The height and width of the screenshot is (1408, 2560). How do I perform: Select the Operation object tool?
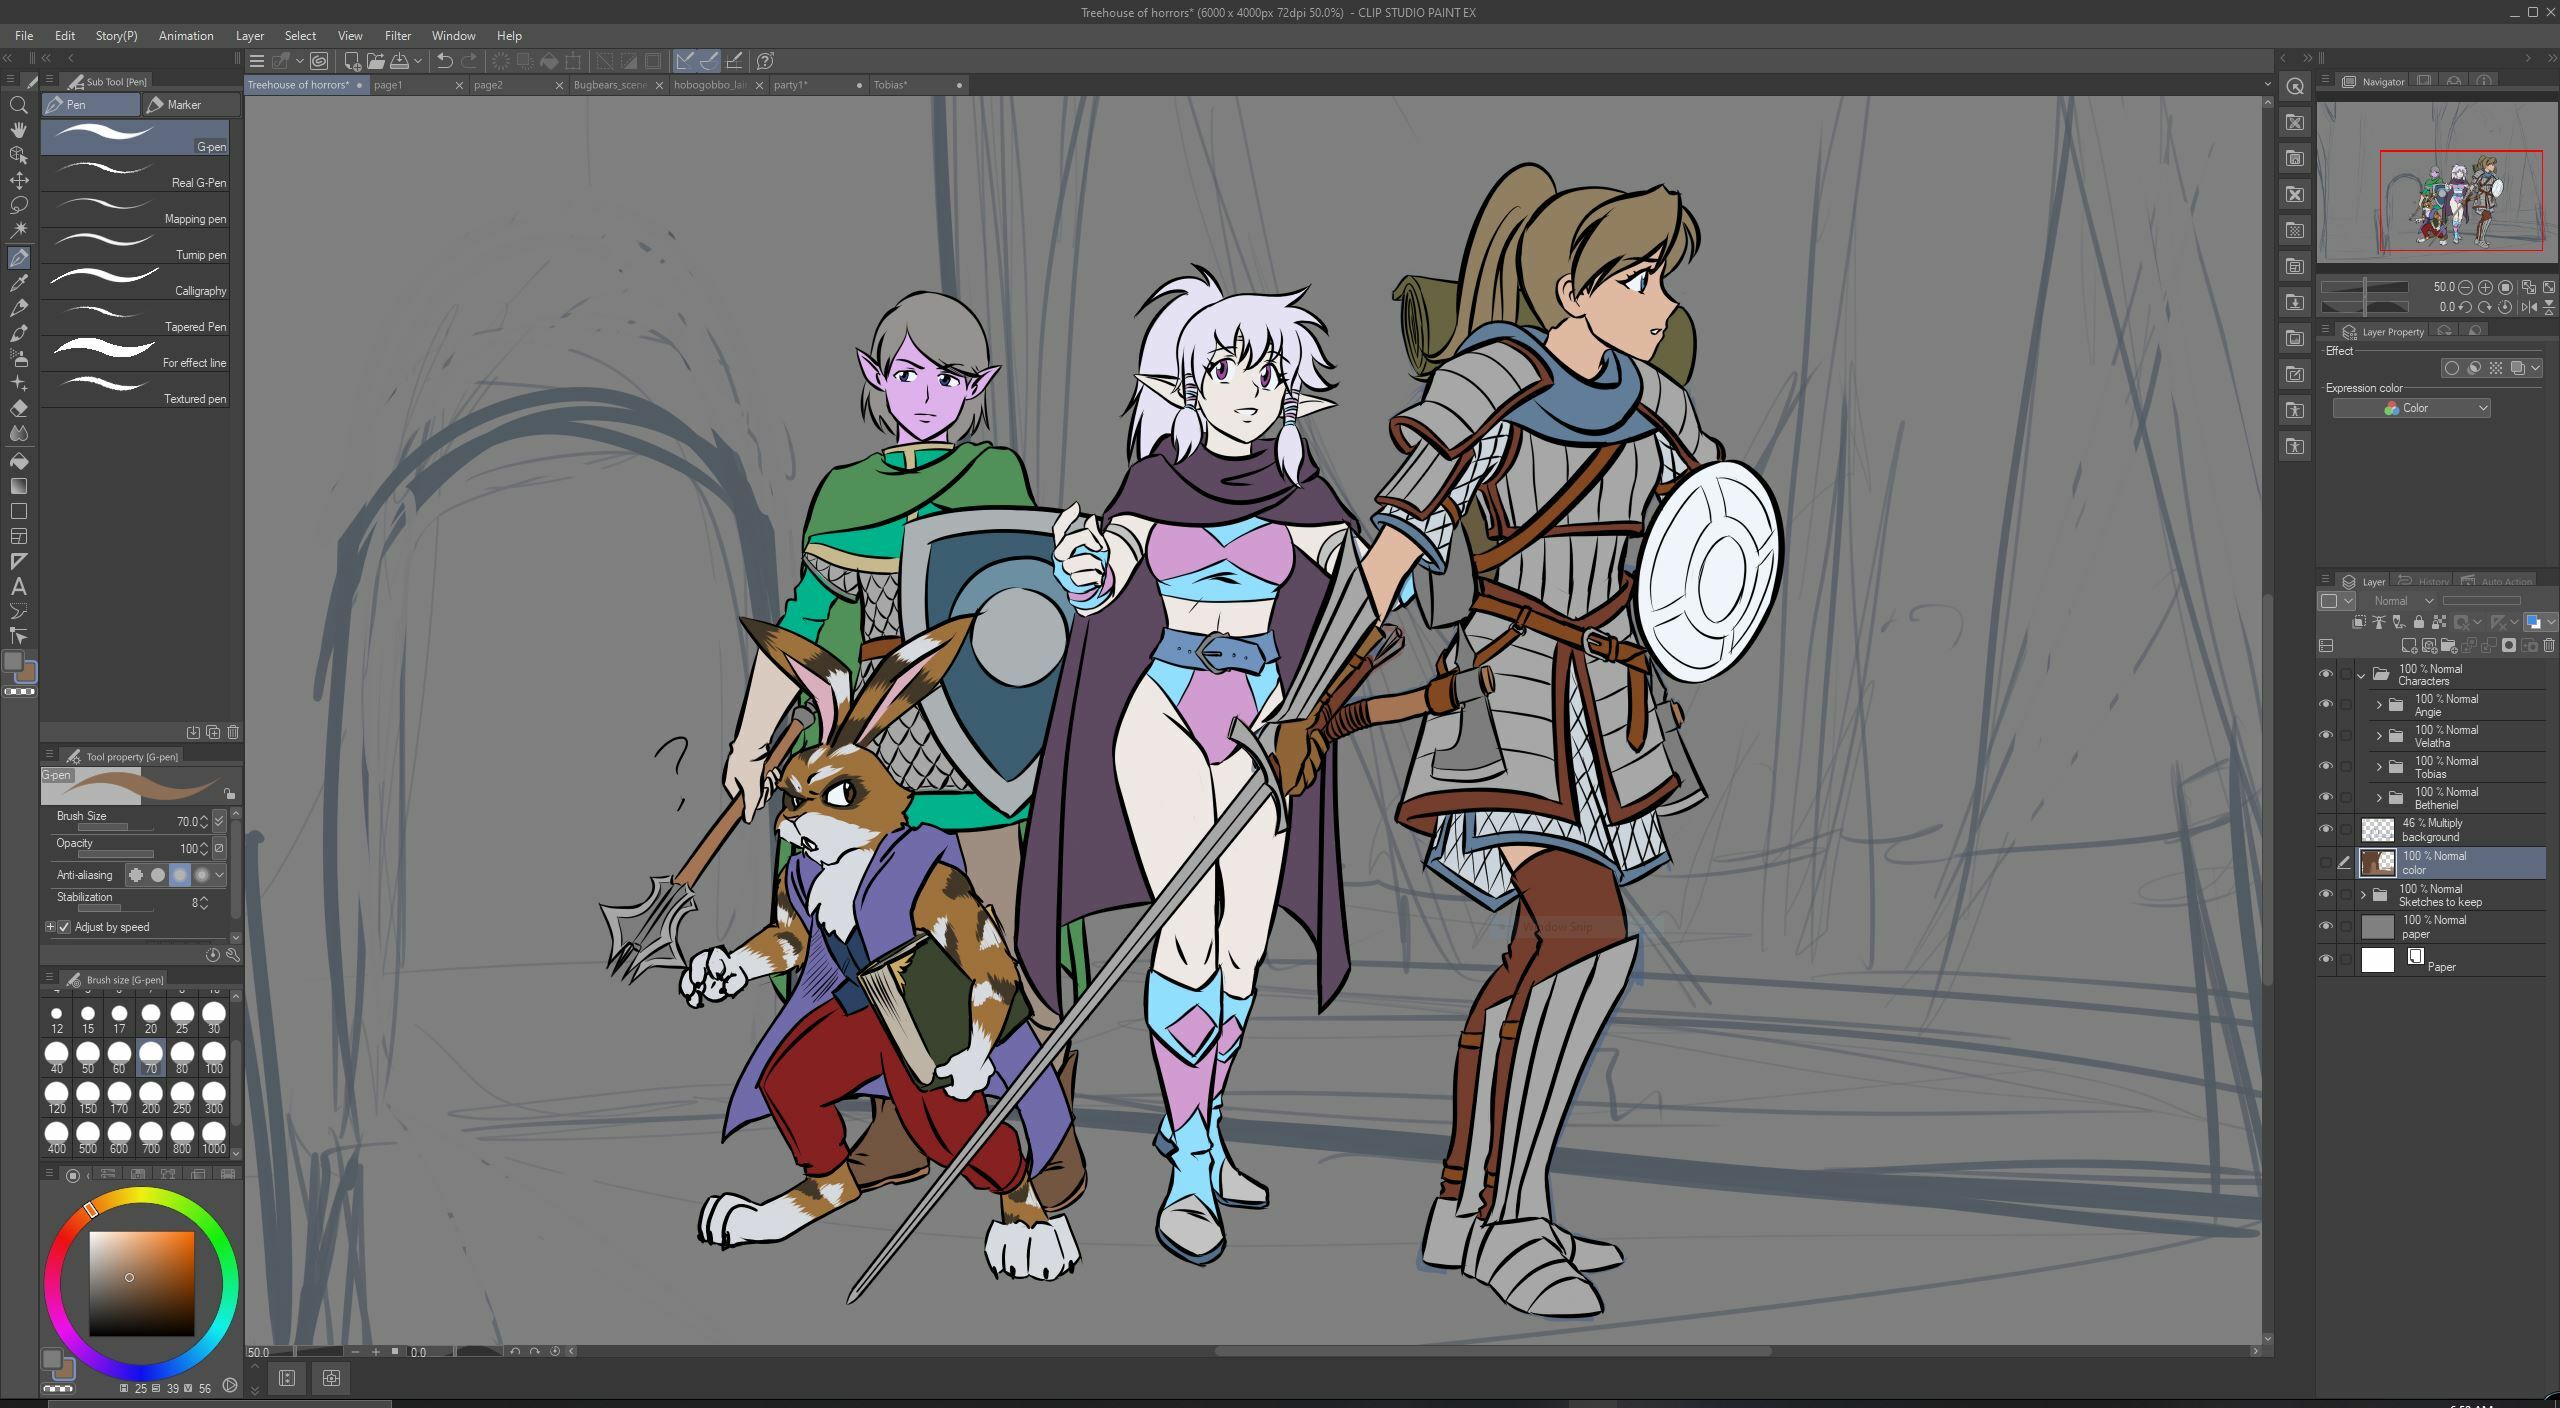click(x=18, y=155)
